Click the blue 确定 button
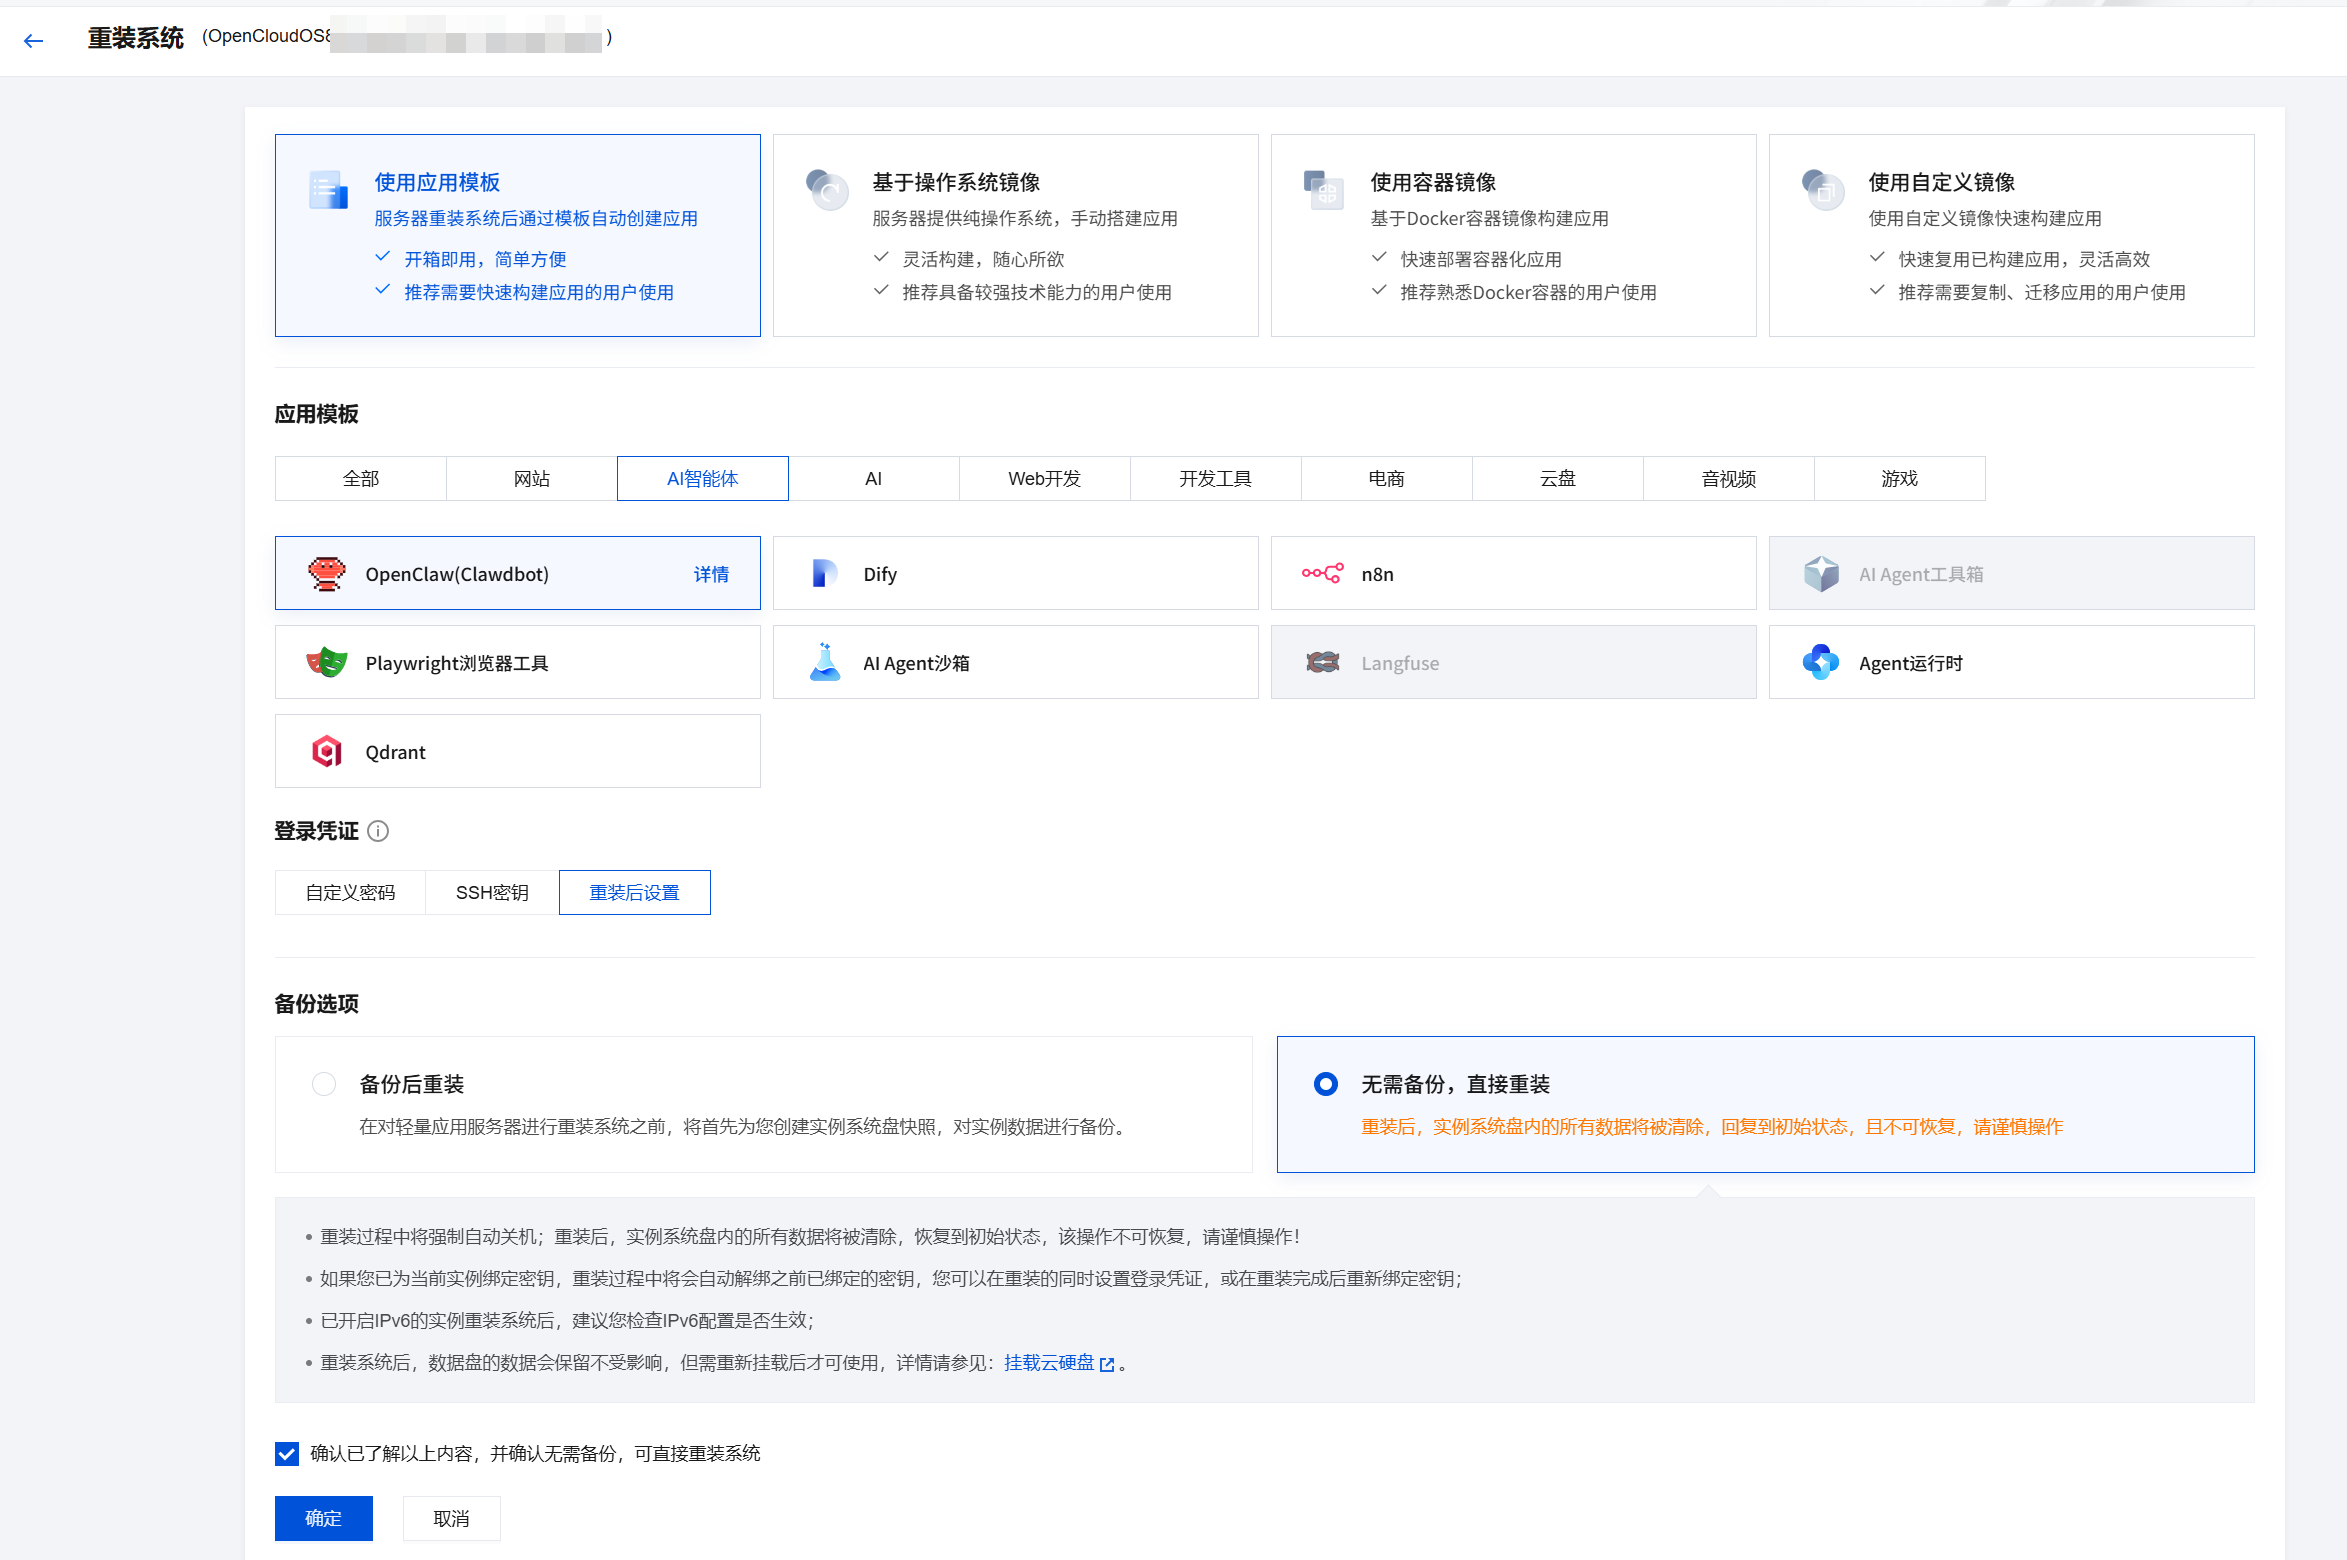The width and height of the screenshot is (2347, 1560). pyautogui.click(x=323, y=1518)
